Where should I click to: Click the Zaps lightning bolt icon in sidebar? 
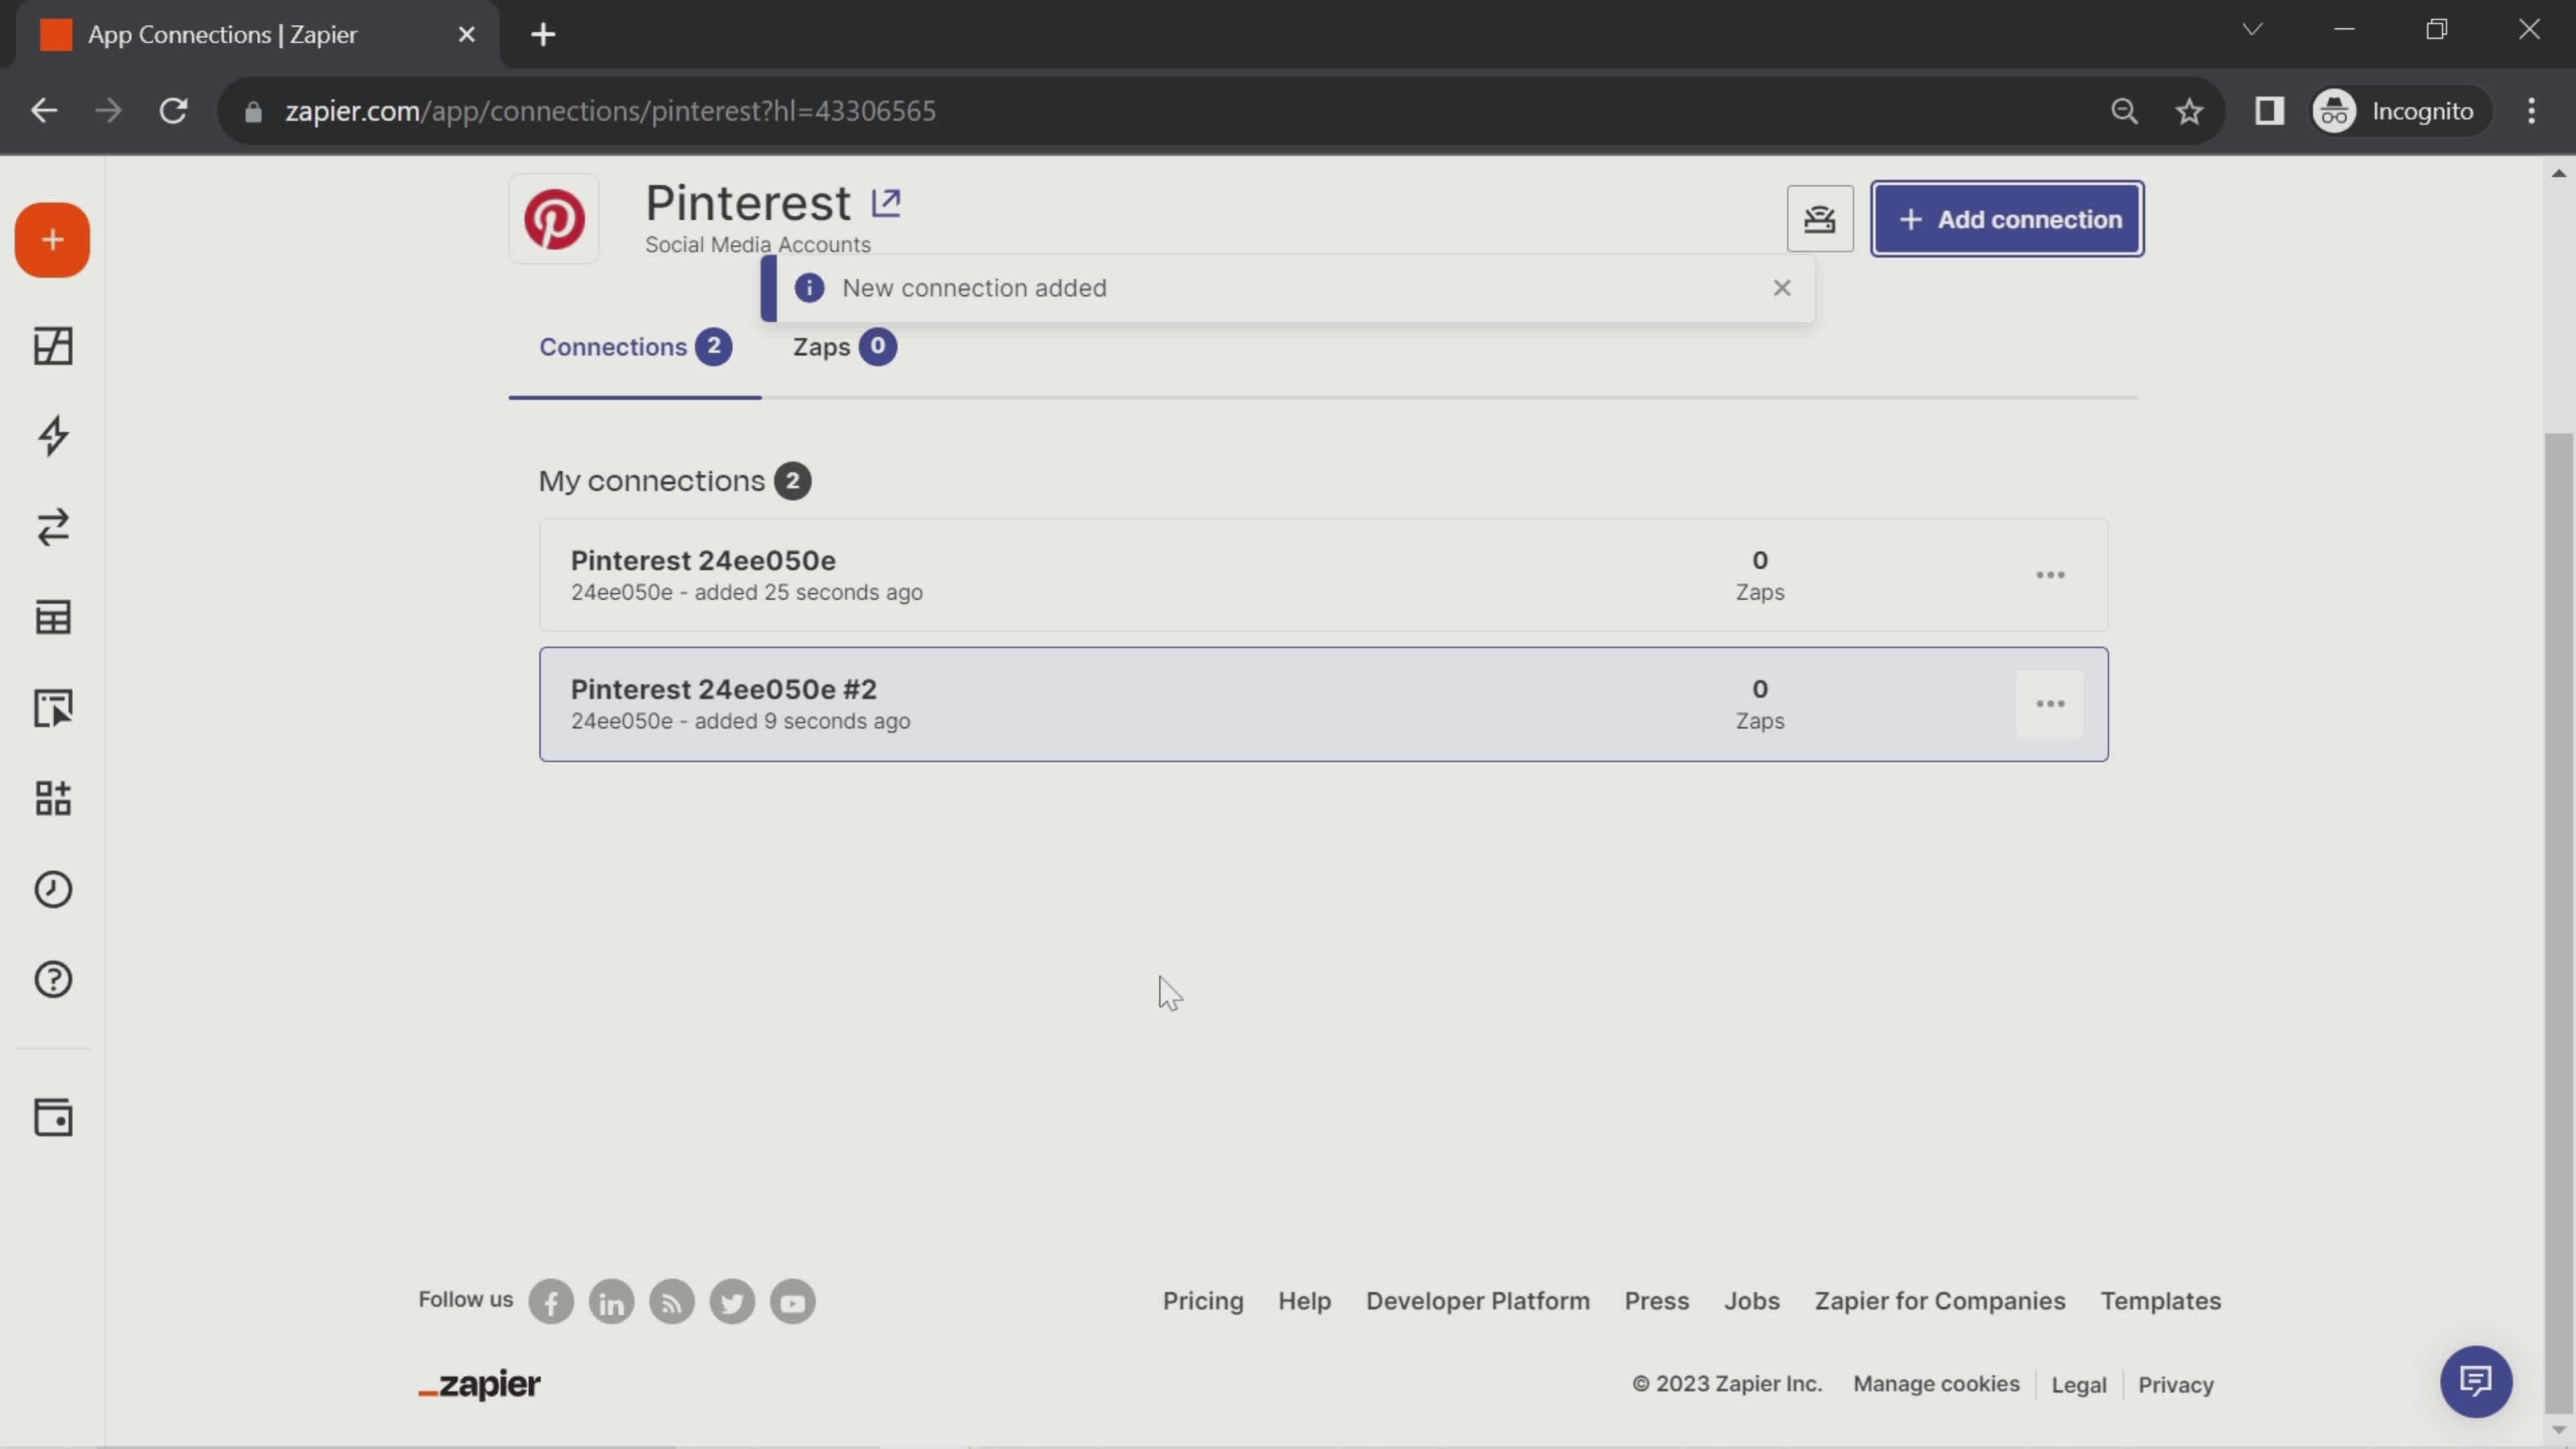[x=53, y=435]
